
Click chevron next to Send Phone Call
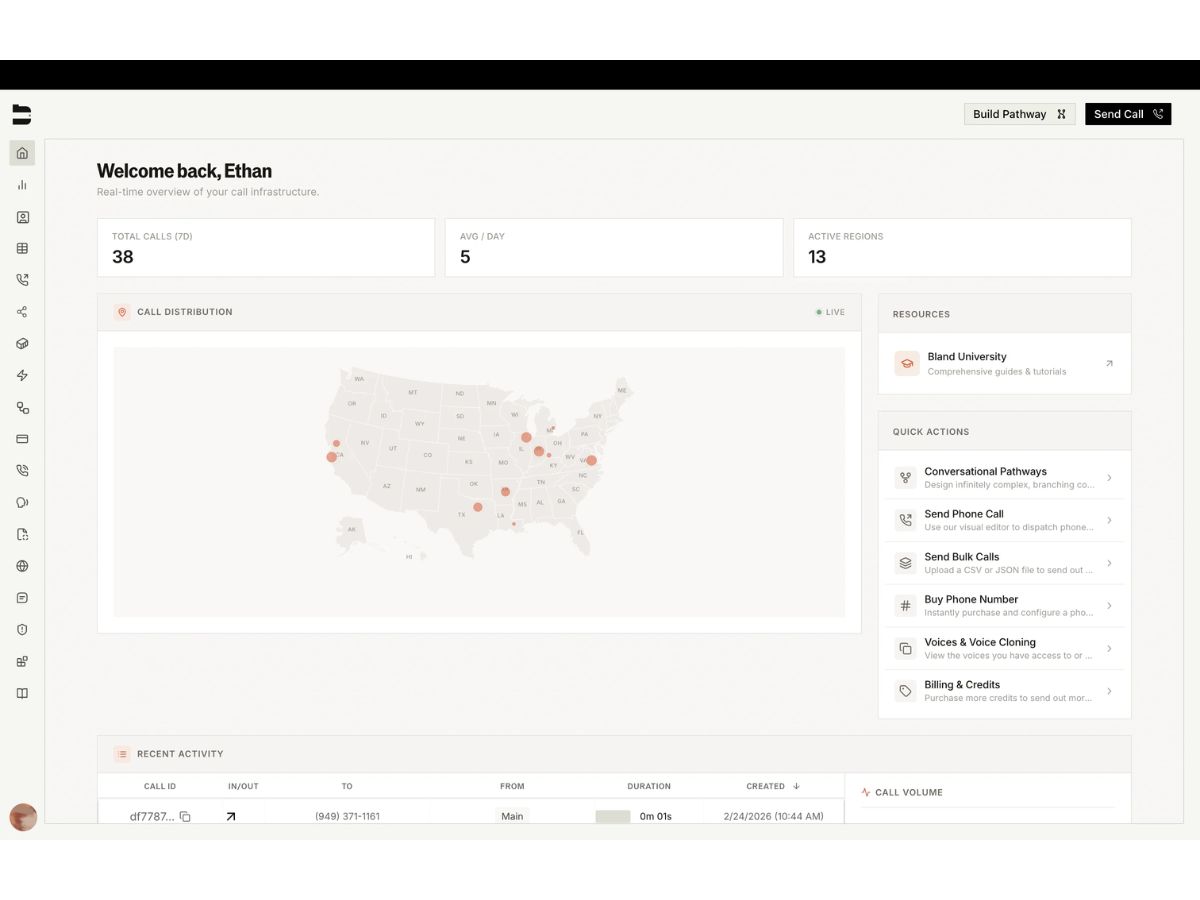1109,520
